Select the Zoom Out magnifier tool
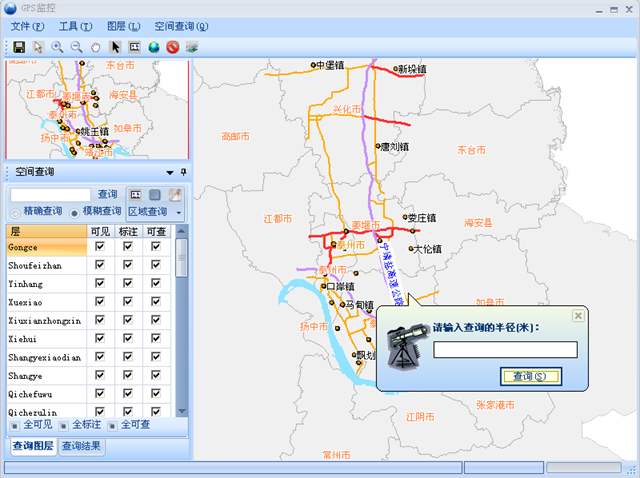Image resolution: width=640 pixels, height=478 pixels. (76, 46)
